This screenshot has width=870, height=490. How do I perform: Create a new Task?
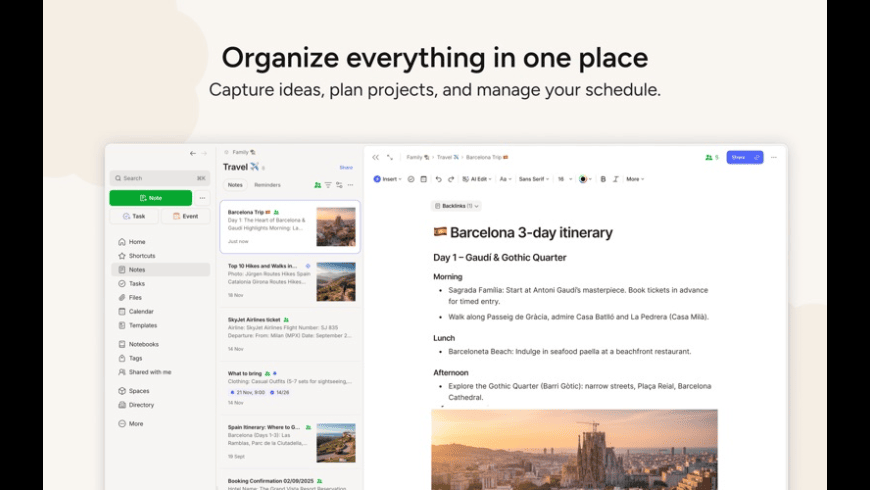click(x=134, y=216)
